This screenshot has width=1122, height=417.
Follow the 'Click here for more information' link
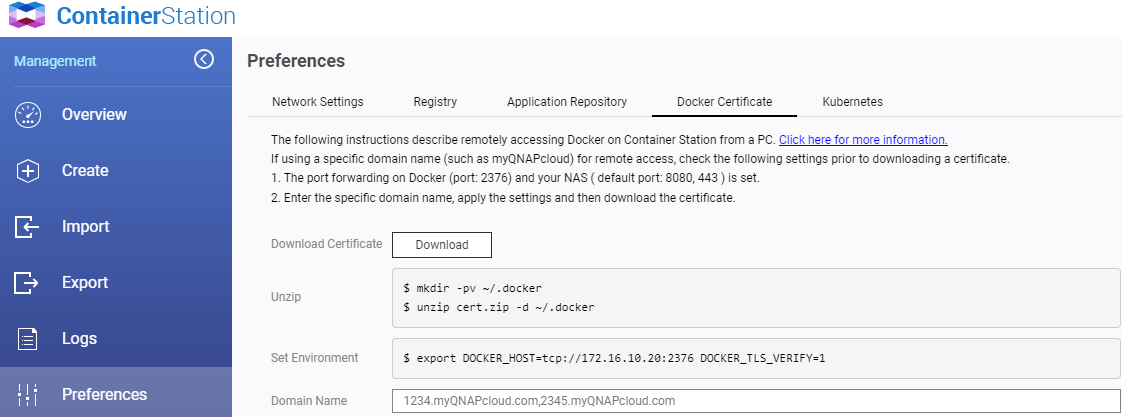[863, 140]
